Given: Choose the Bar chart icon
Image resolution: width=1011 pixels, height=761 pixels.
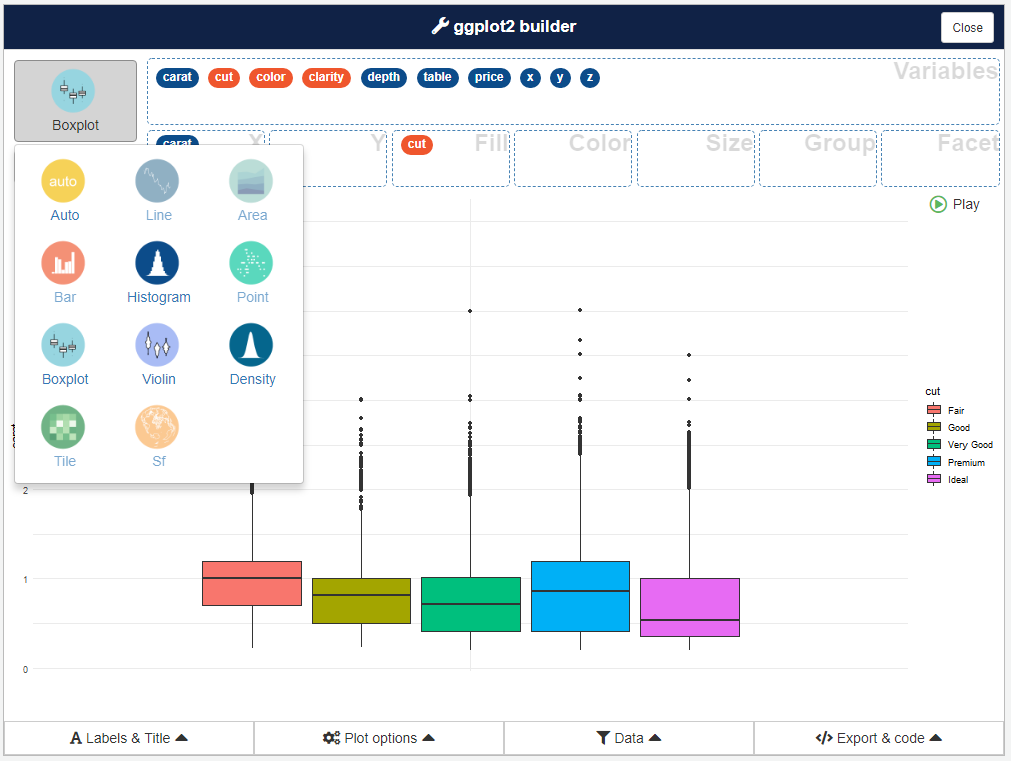Looking at the screenshot, I should (x=64, y=264).
